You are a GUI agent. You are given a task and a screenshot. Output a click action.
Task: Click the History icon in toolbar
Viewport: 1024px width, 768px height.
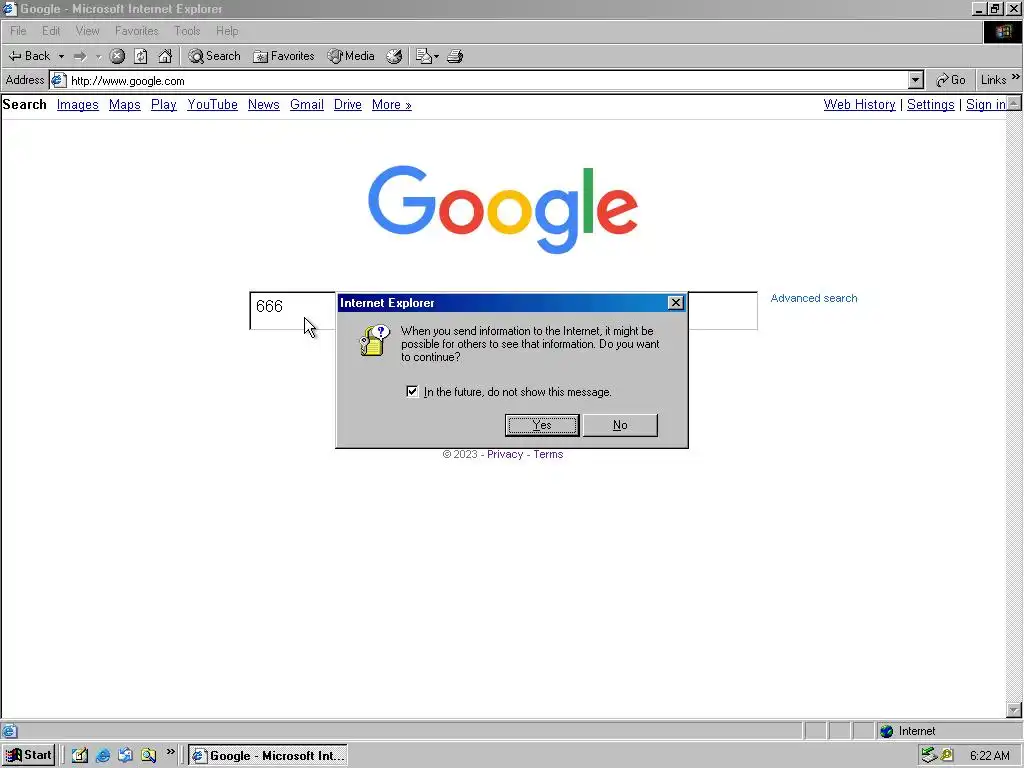(x=394, y=56)
